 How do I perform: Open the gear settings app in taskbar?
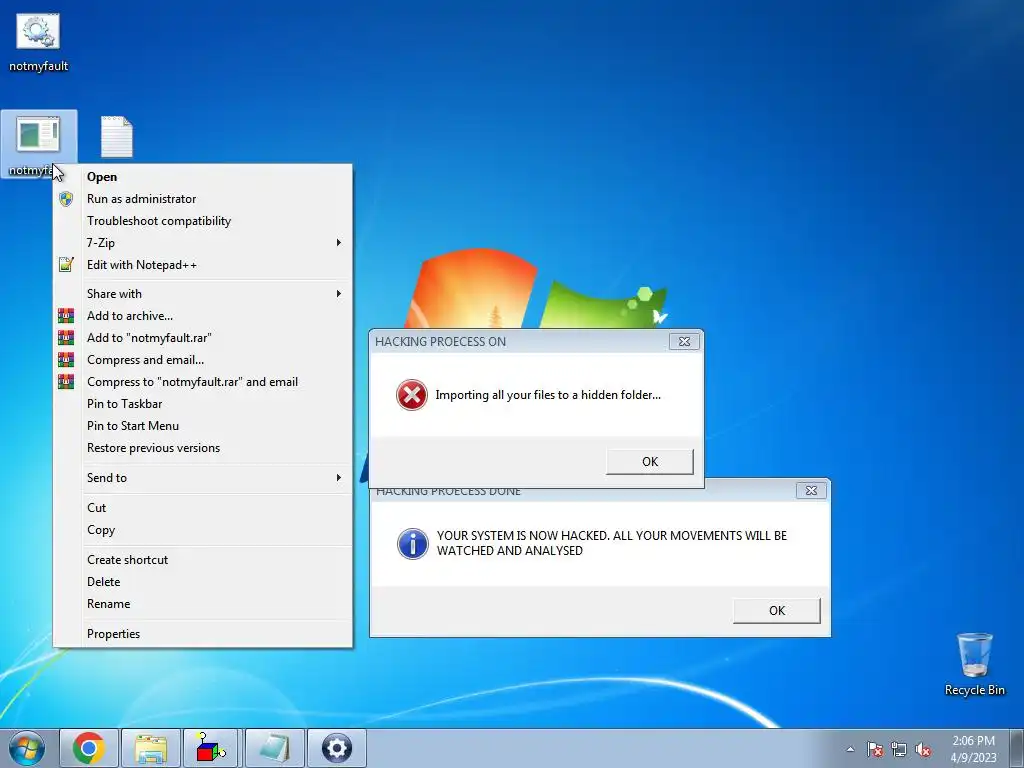click(337, 748)
